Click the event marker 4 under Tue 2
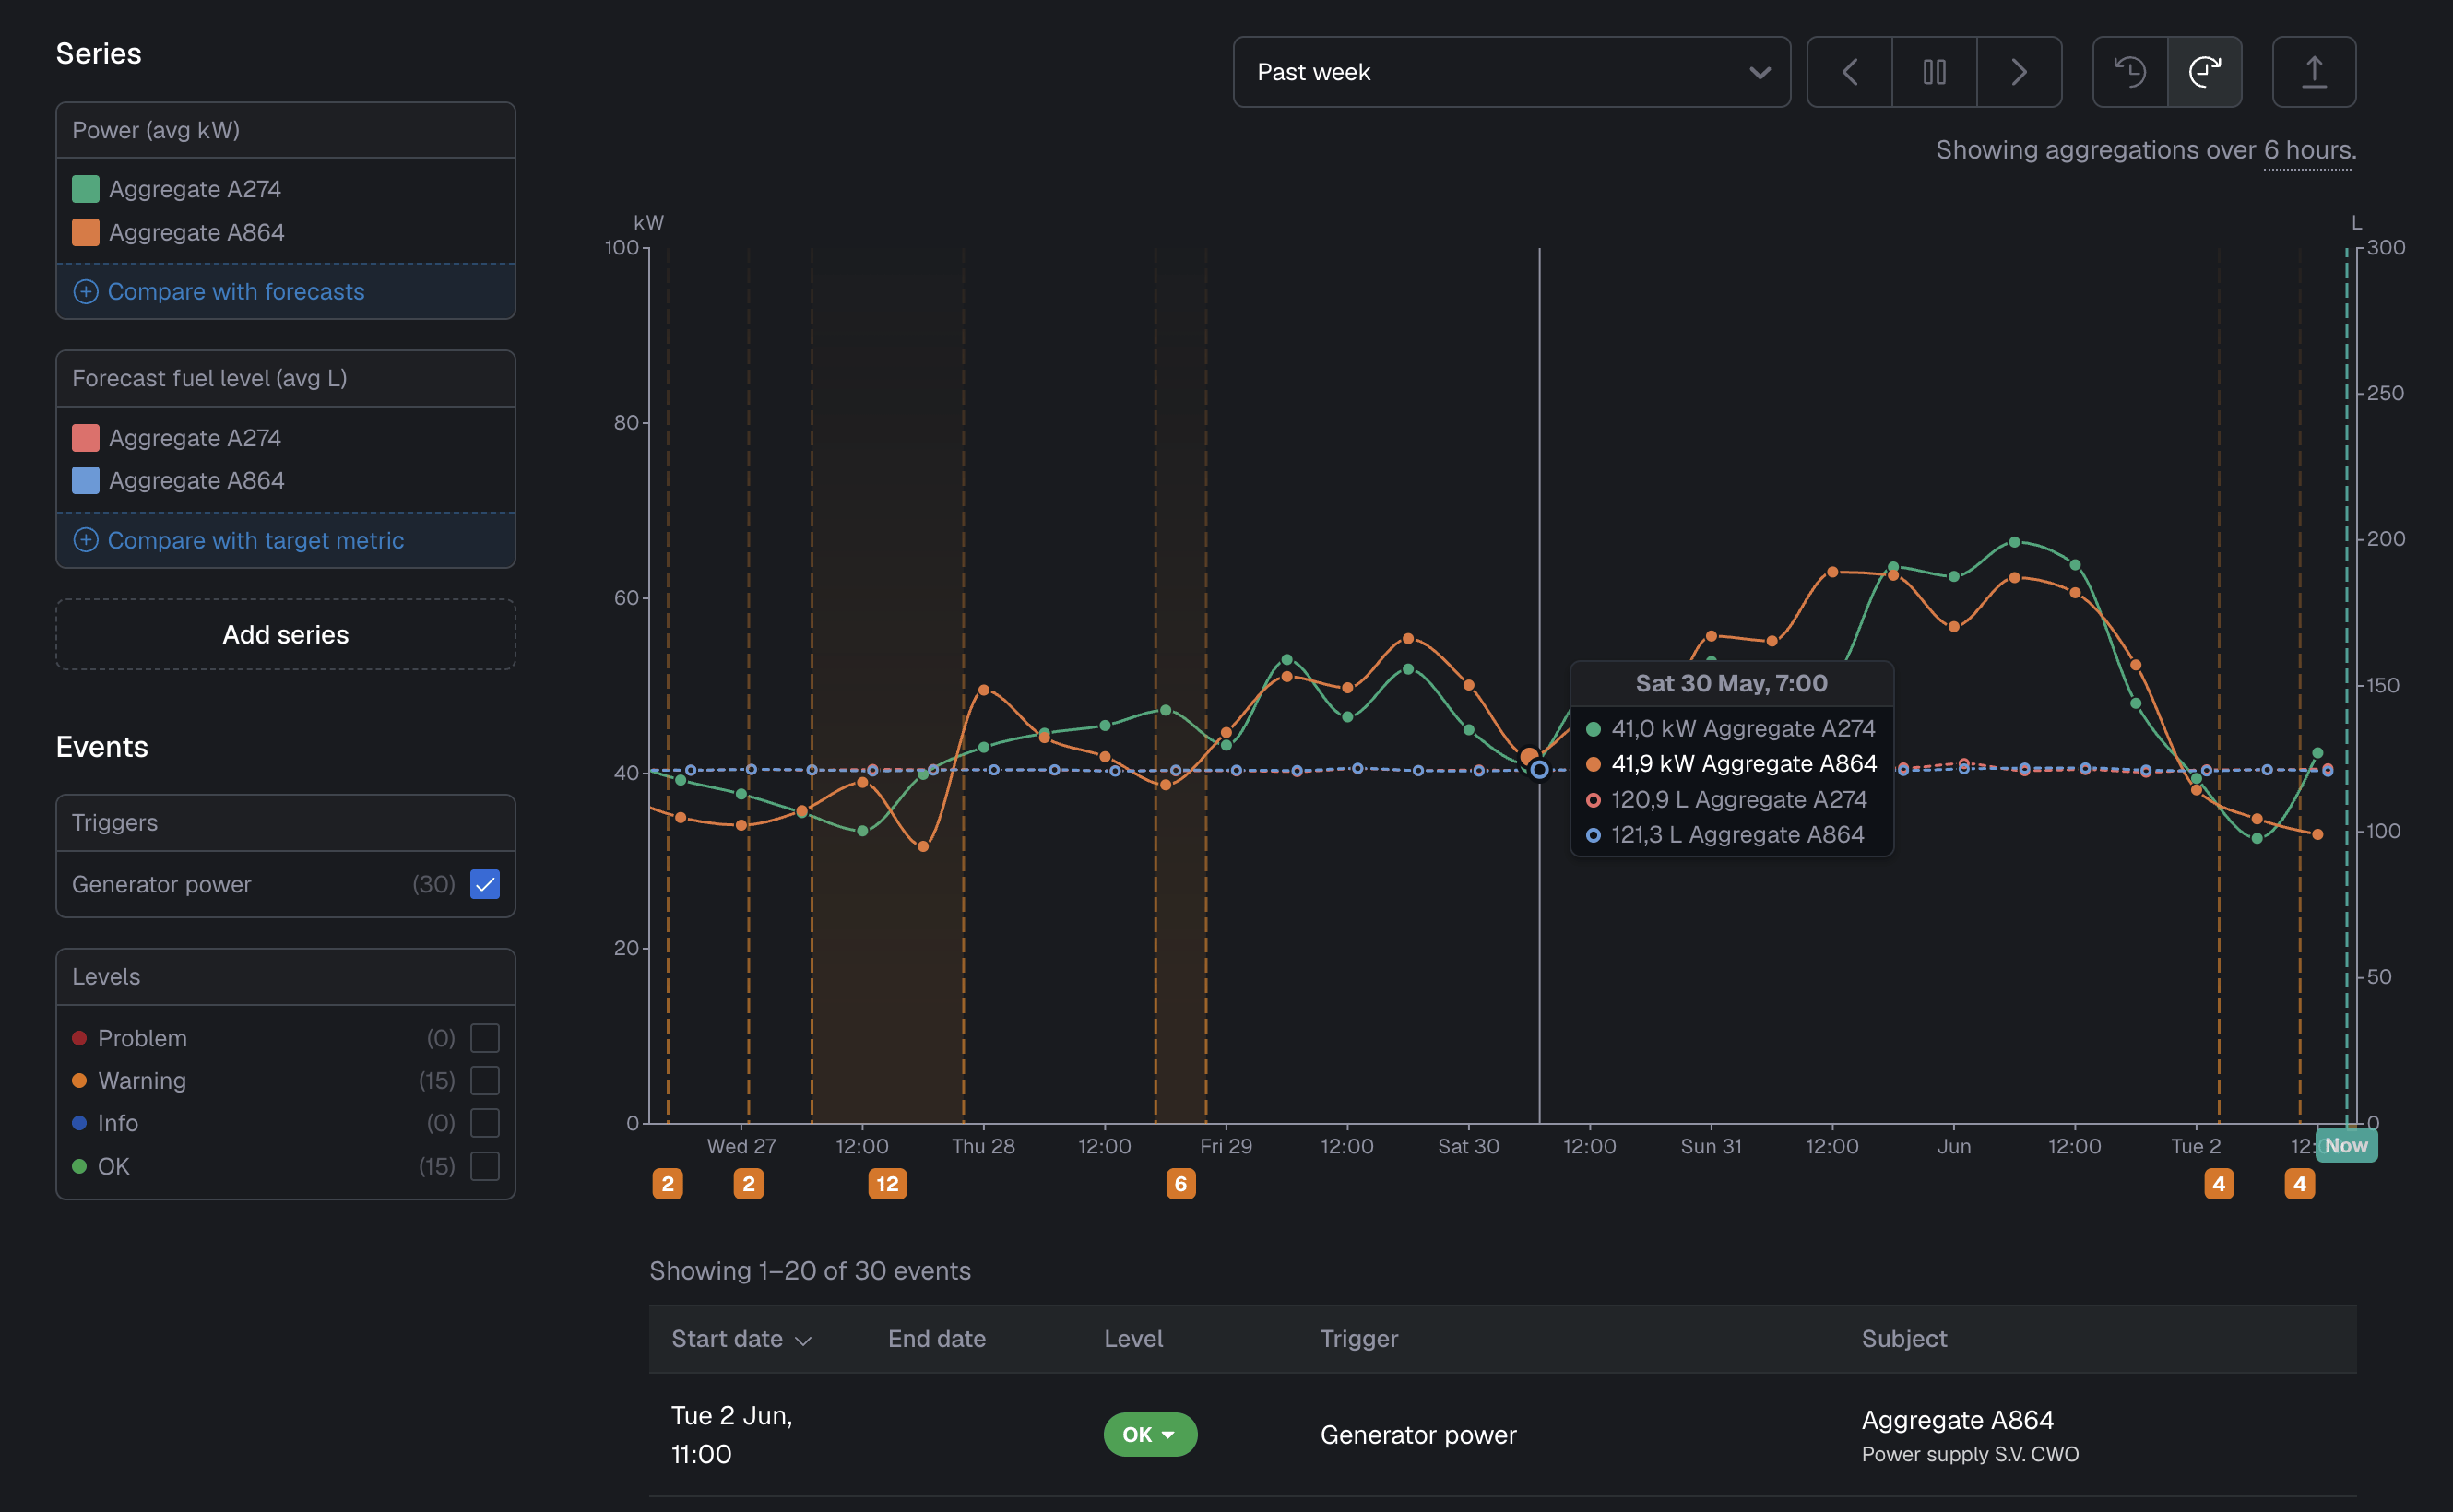 click(x=2219, y=1184)
